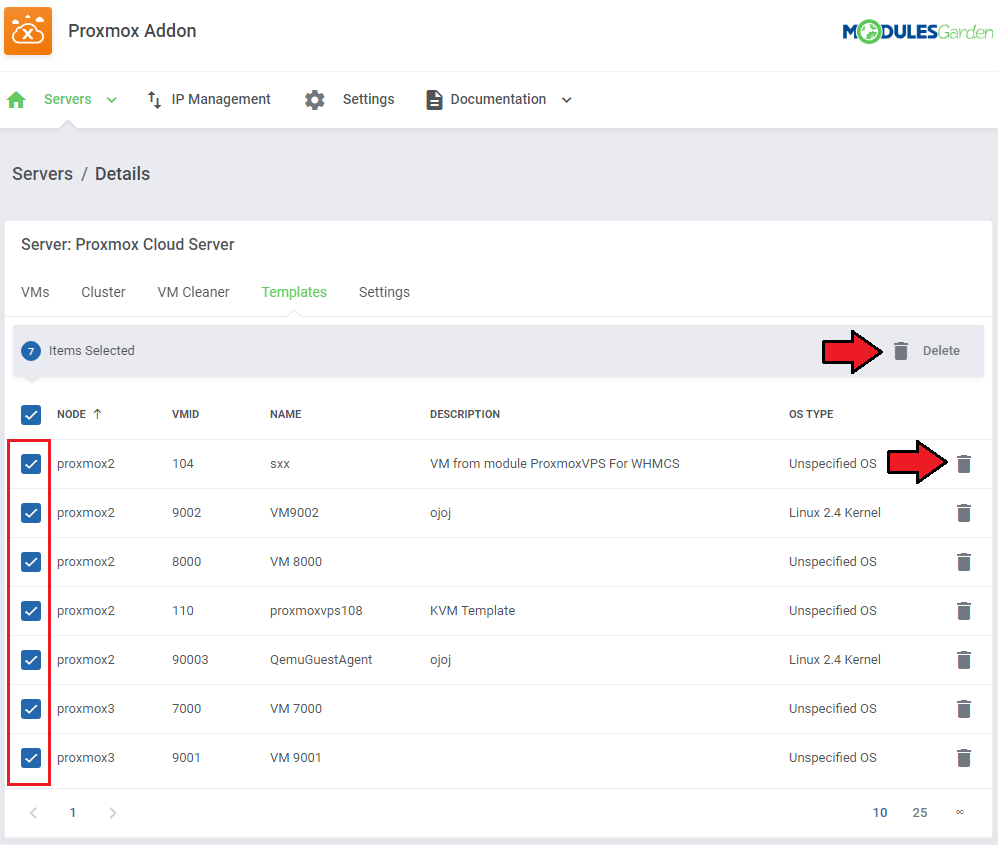Click the green home icon
The width and height of the screenshot is (998, 845).
pos(16,100)
